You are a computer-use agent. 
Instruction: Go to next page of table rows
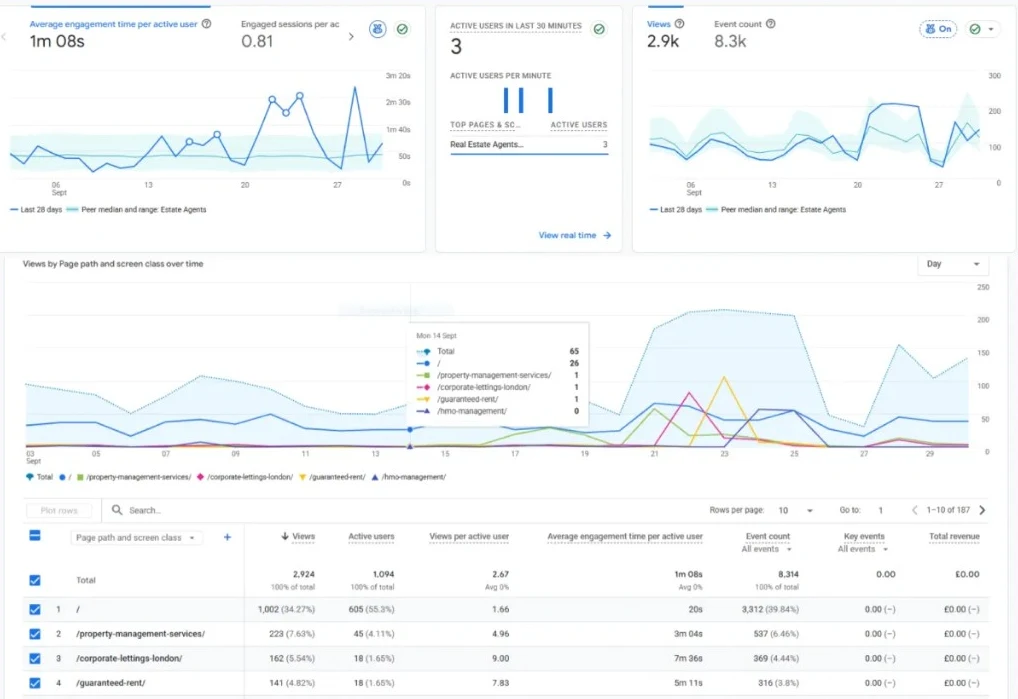pyautogui.click(x=982, y=510)
